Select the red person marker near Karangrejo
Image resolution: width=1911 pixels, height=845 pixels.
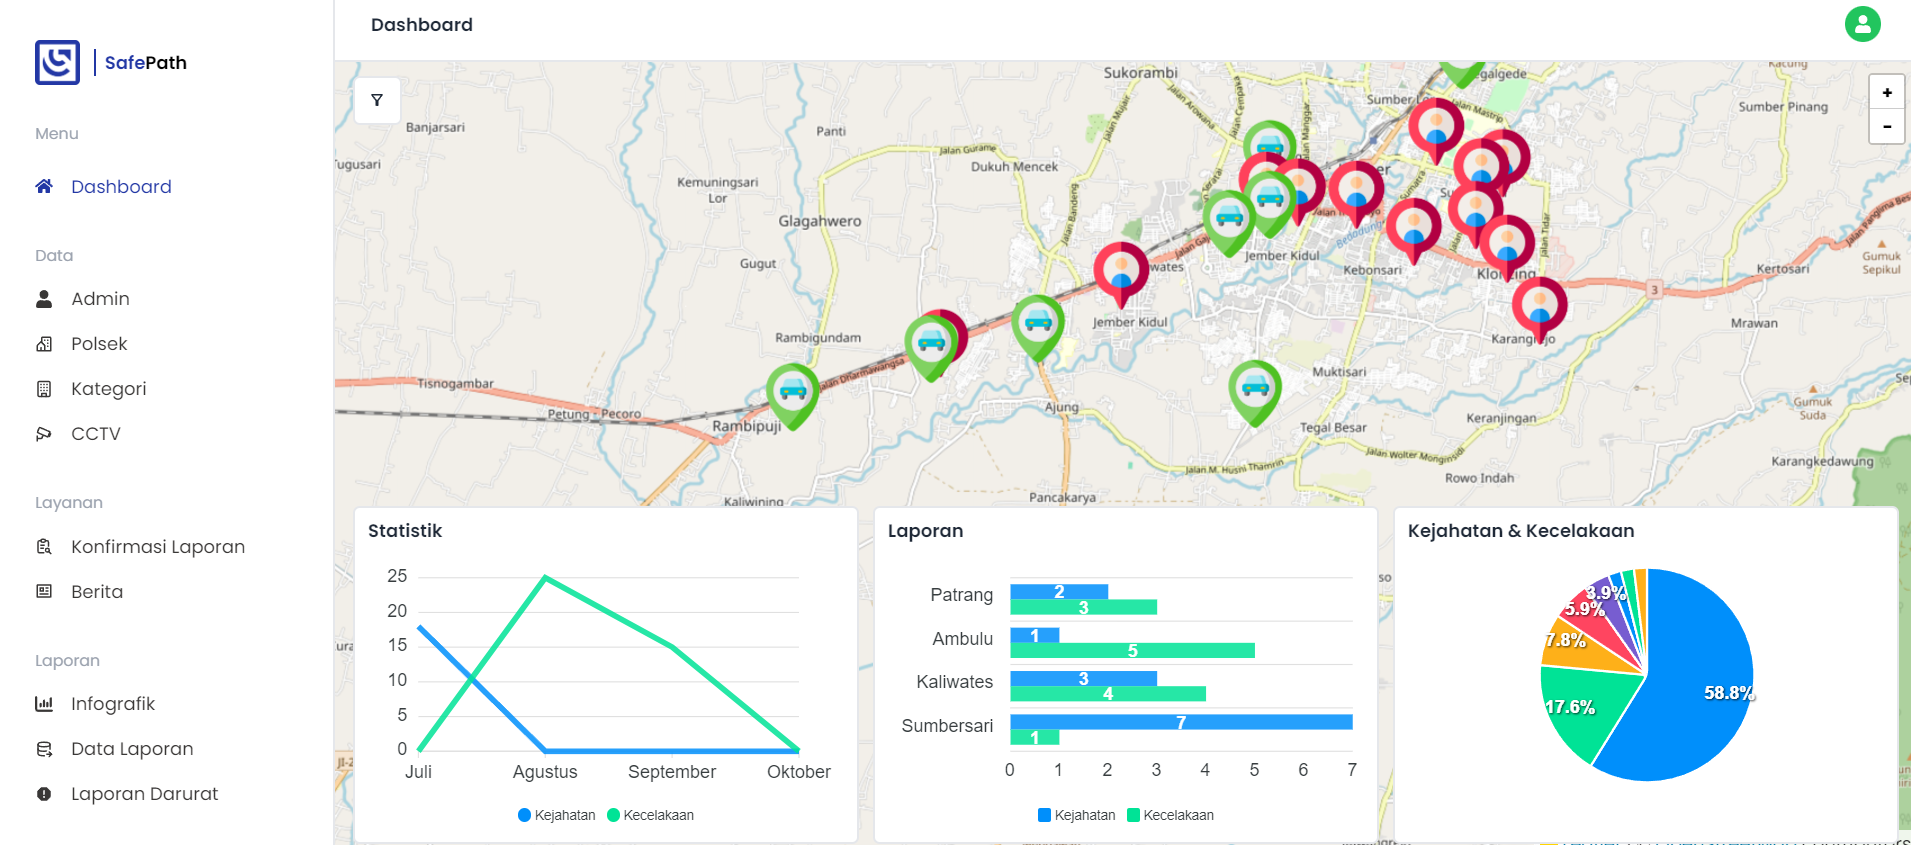coord(1539,303)
